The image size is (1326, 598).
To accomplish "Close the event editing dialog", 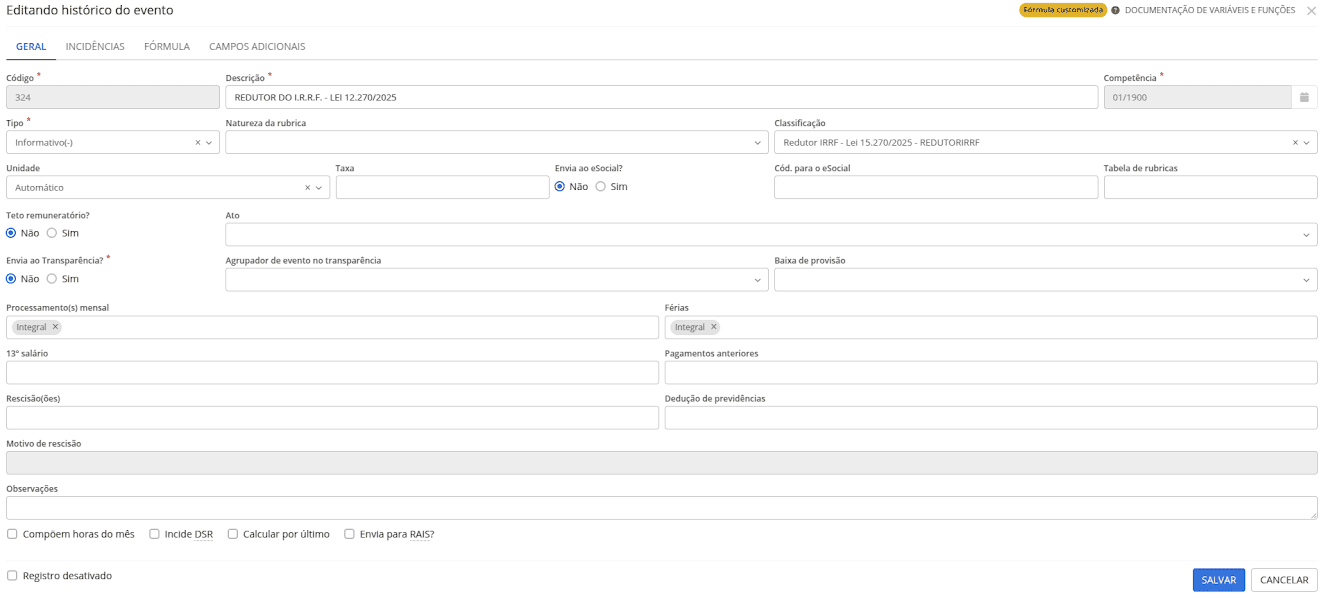I will [1311, 11].
